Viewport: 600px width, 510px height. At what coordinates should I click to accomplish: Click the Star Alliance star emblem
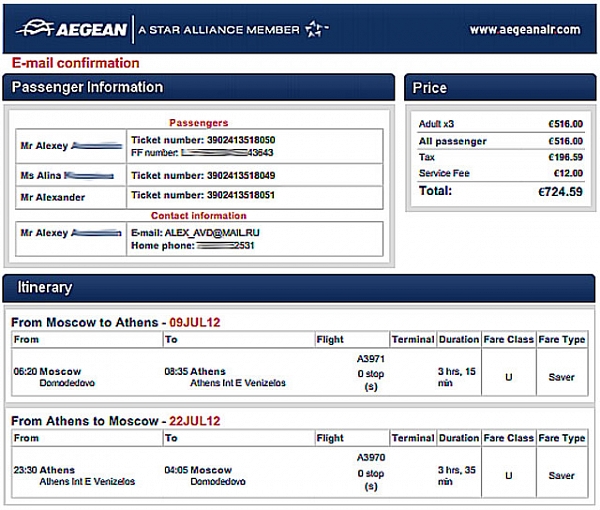point(316,28)
